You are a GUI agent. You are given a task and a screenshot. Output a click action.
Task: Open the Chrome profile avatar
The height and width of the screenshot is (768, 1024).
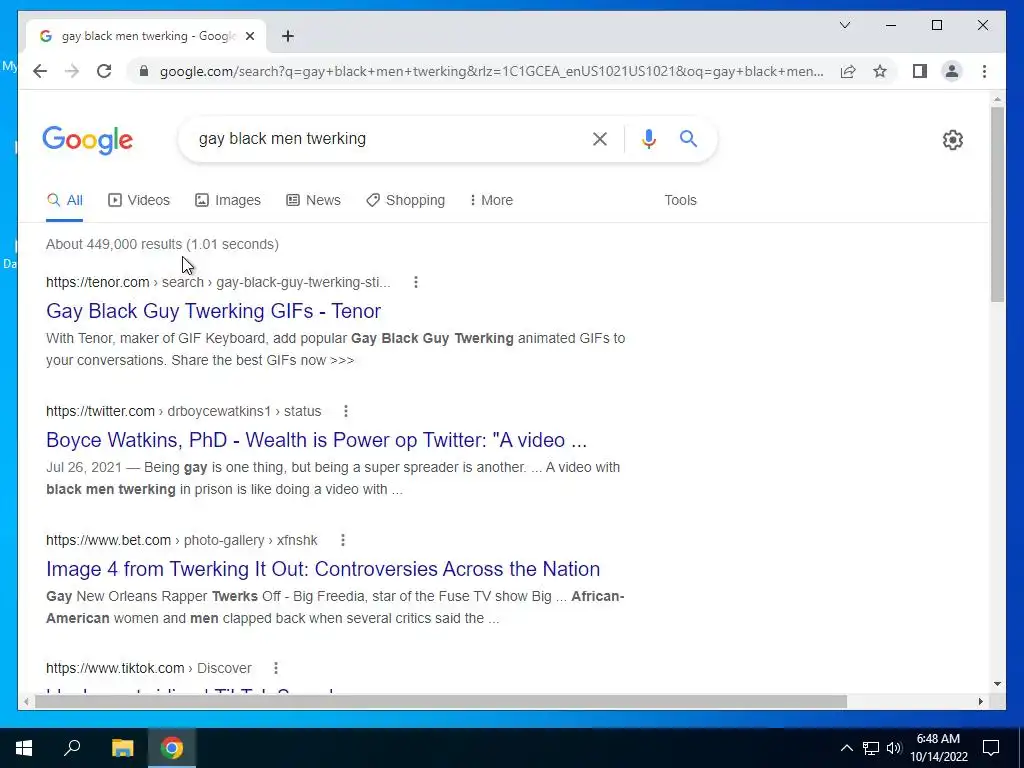coord(952,71)
